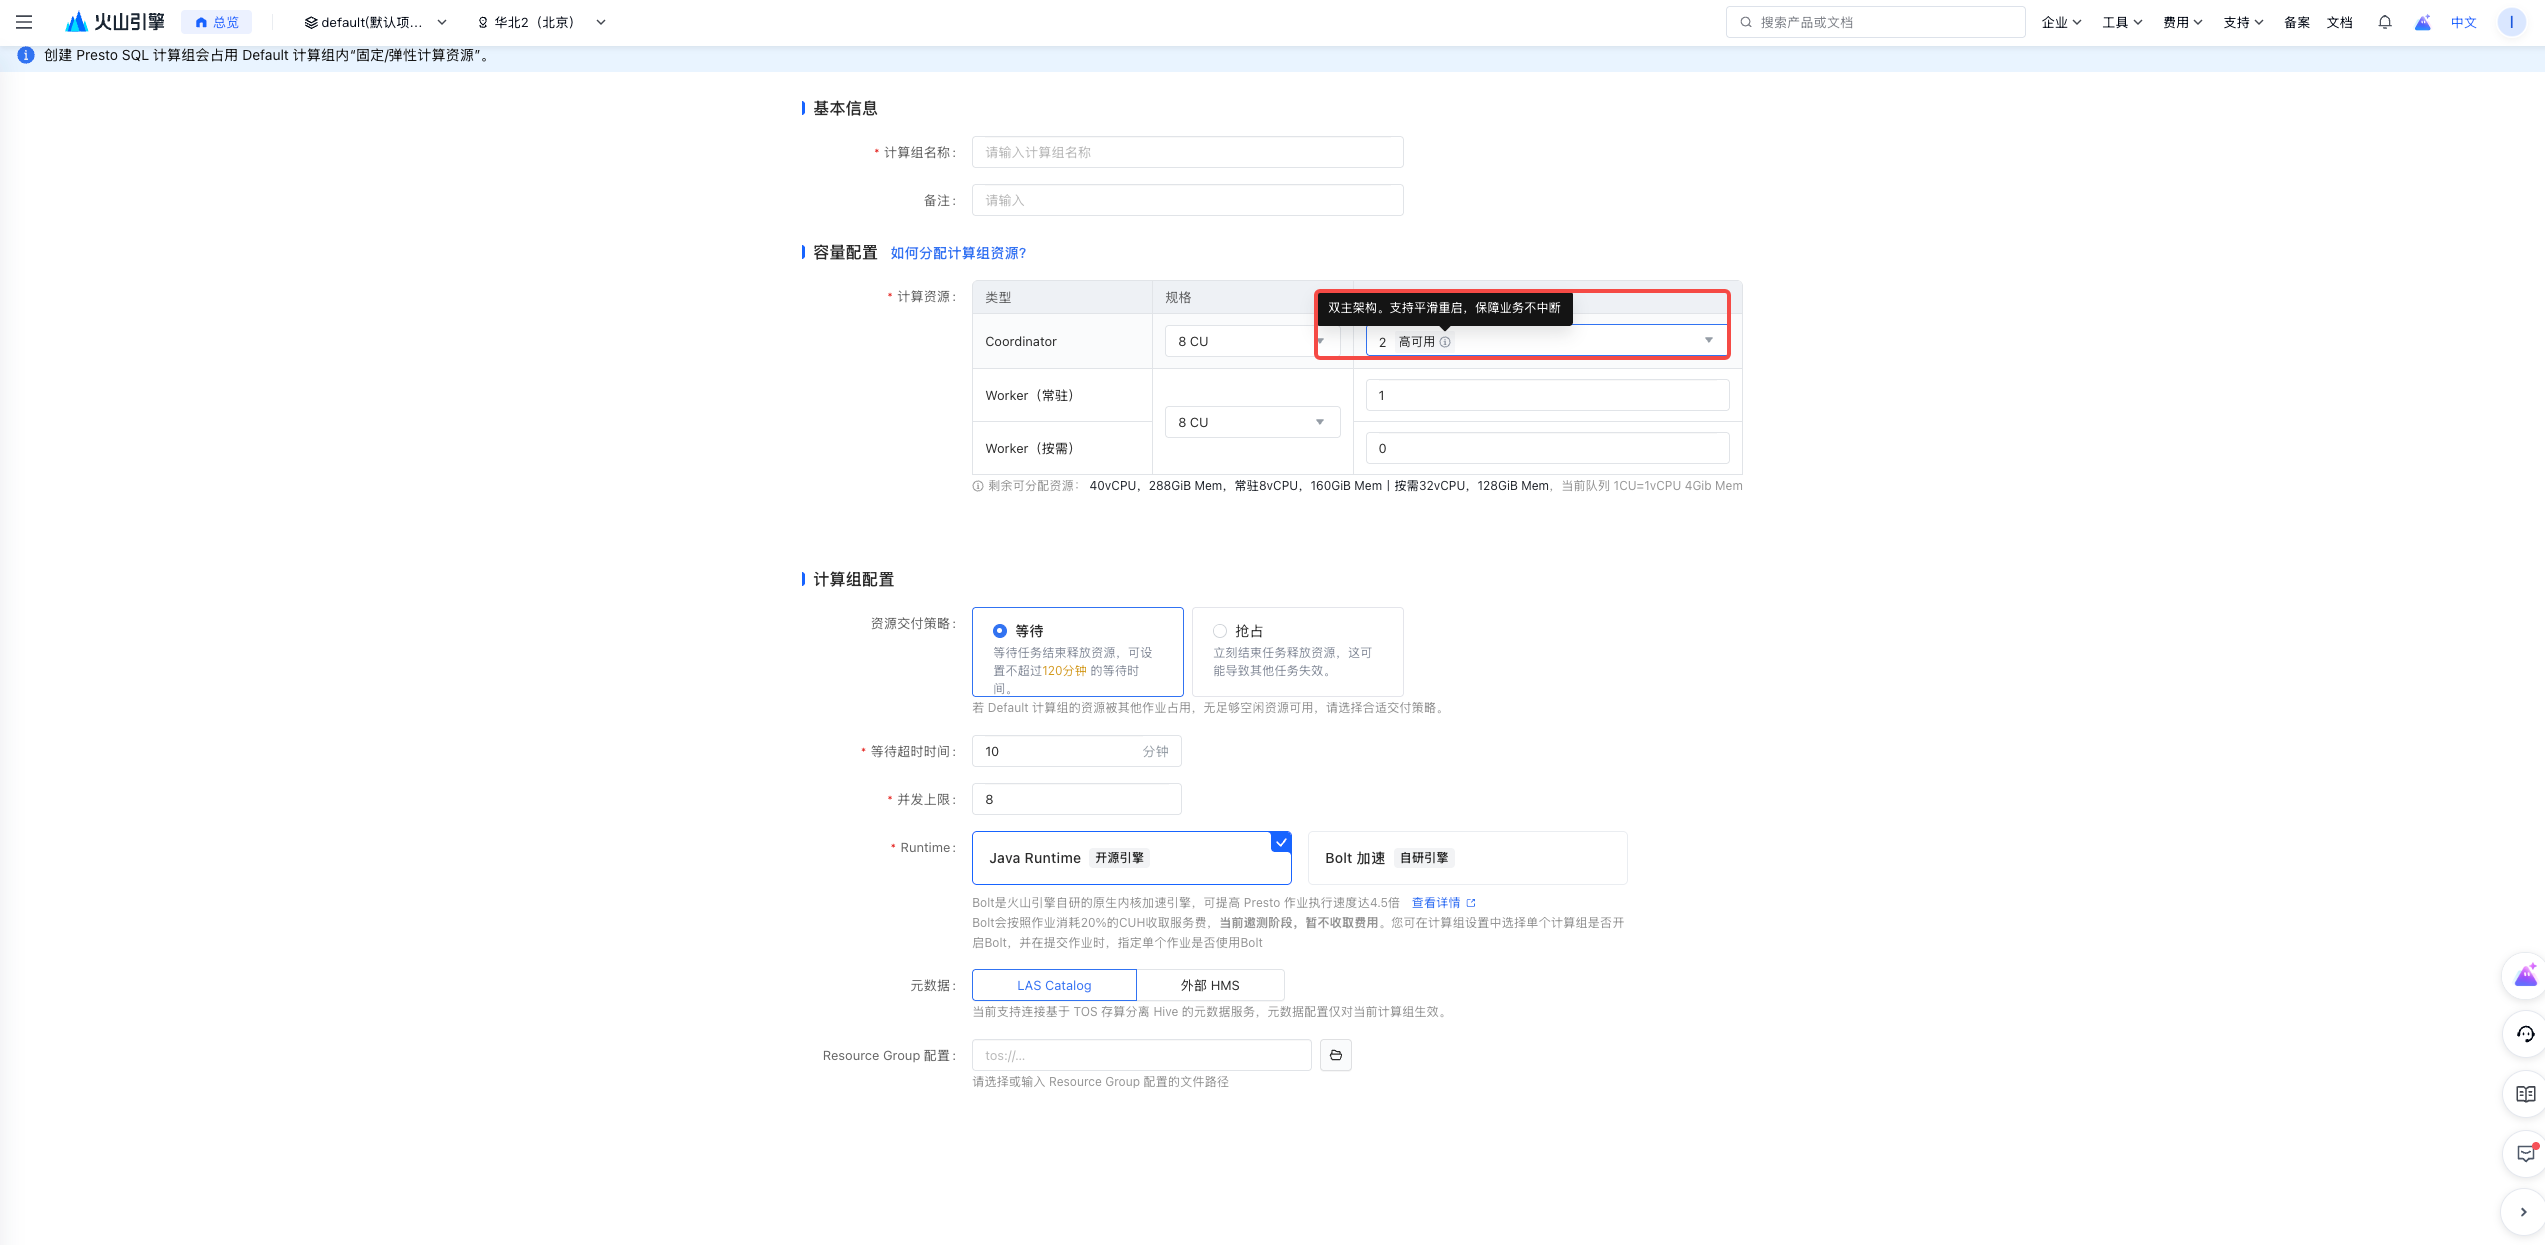Open the Coordinator count 高可用 dropdown
Viewport: 2545px width, 1245px height.
tap(1547, 341)
